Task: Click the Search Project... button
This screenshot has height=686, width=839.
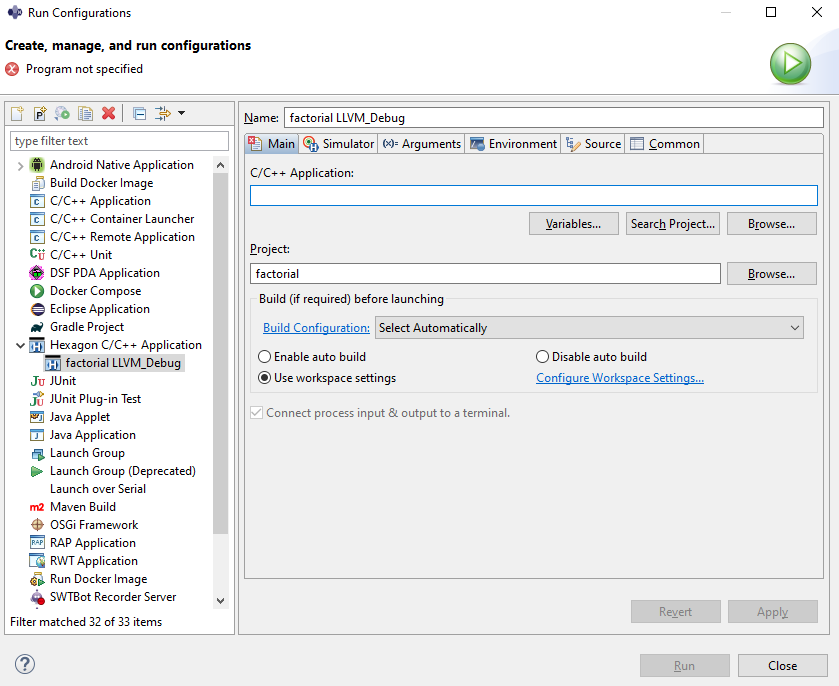Action: (673, 224)
